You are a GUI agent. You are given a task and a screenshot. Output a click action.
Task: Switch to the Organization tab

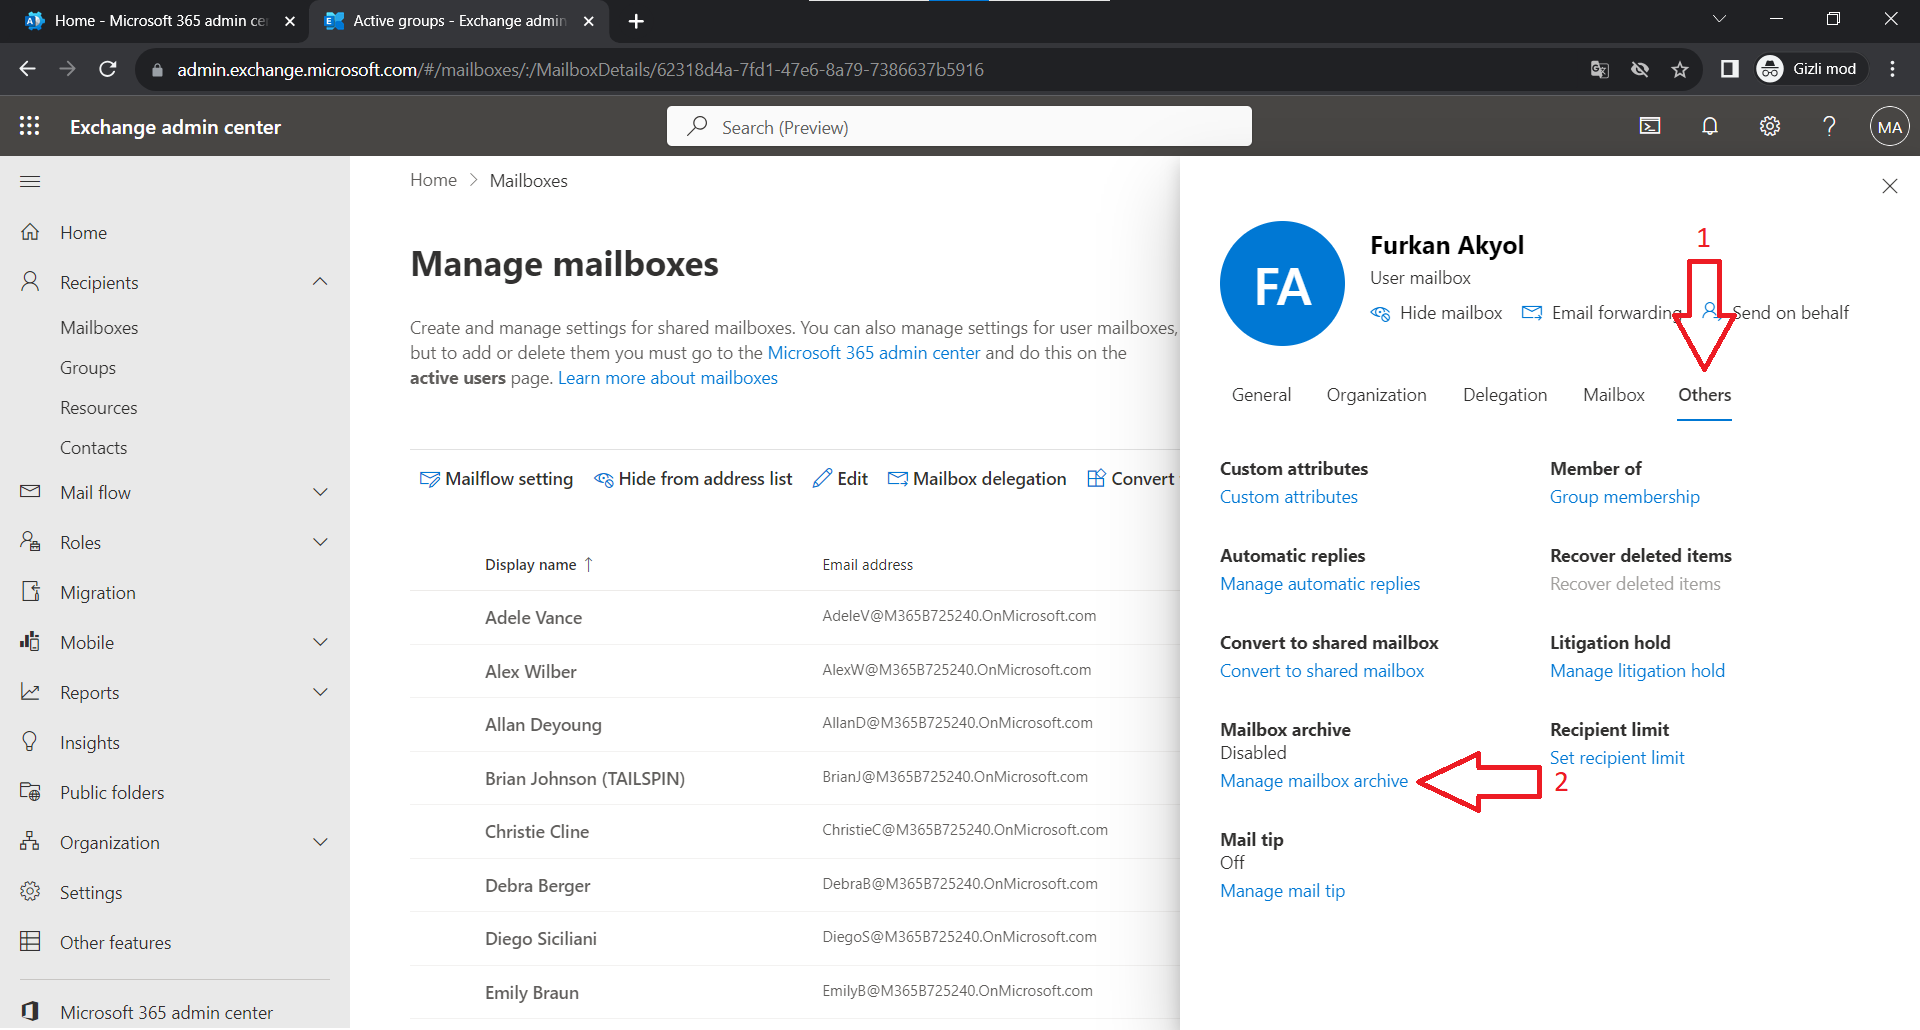1376,395
